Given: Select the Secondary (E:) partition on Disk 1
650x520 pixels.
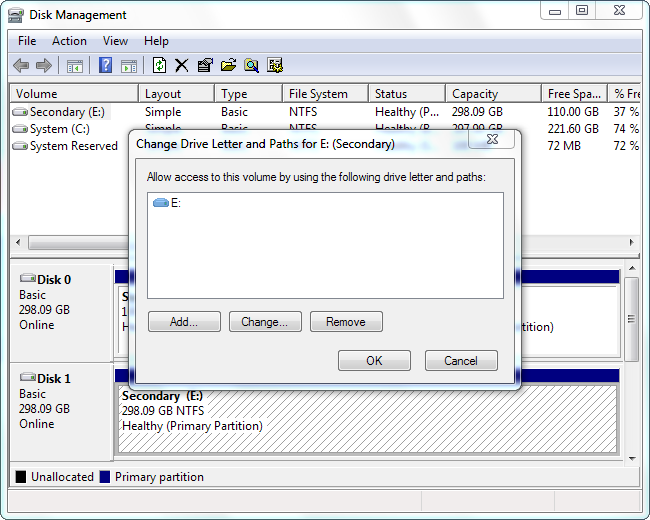Looking at the screenshot, I should point(367,419).
